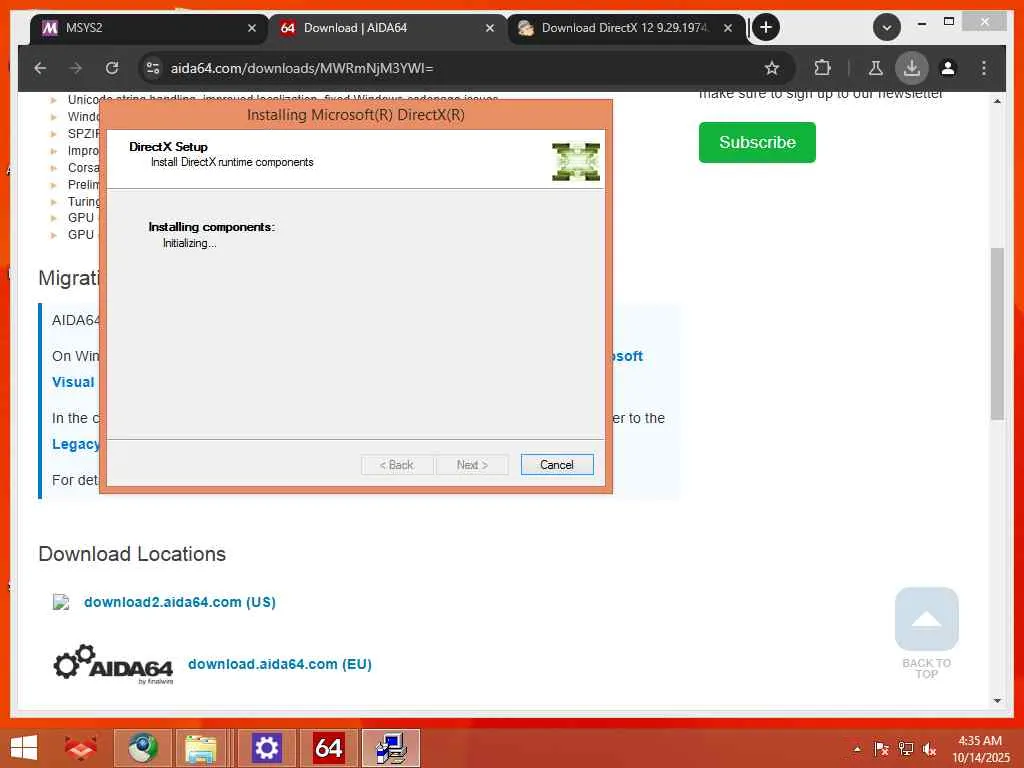This screenshot has height=768, width=1024.
Task: Open the browser extensions menu
Action: [x=823, y=68]
